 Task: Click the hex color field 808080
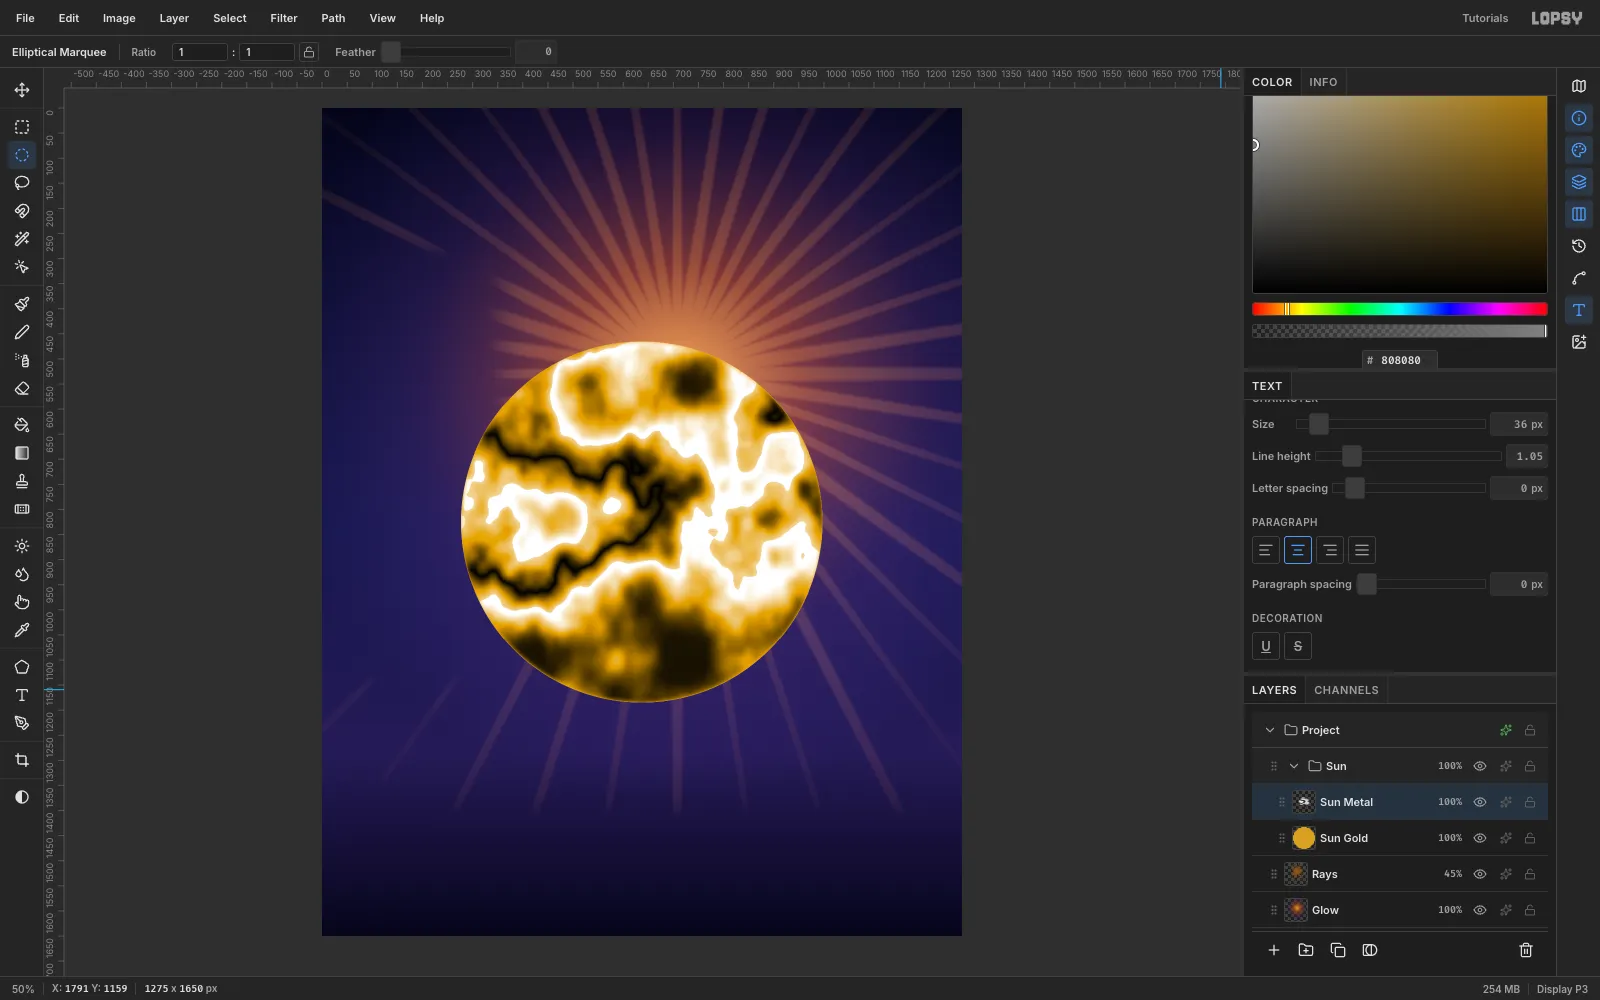1400,360
